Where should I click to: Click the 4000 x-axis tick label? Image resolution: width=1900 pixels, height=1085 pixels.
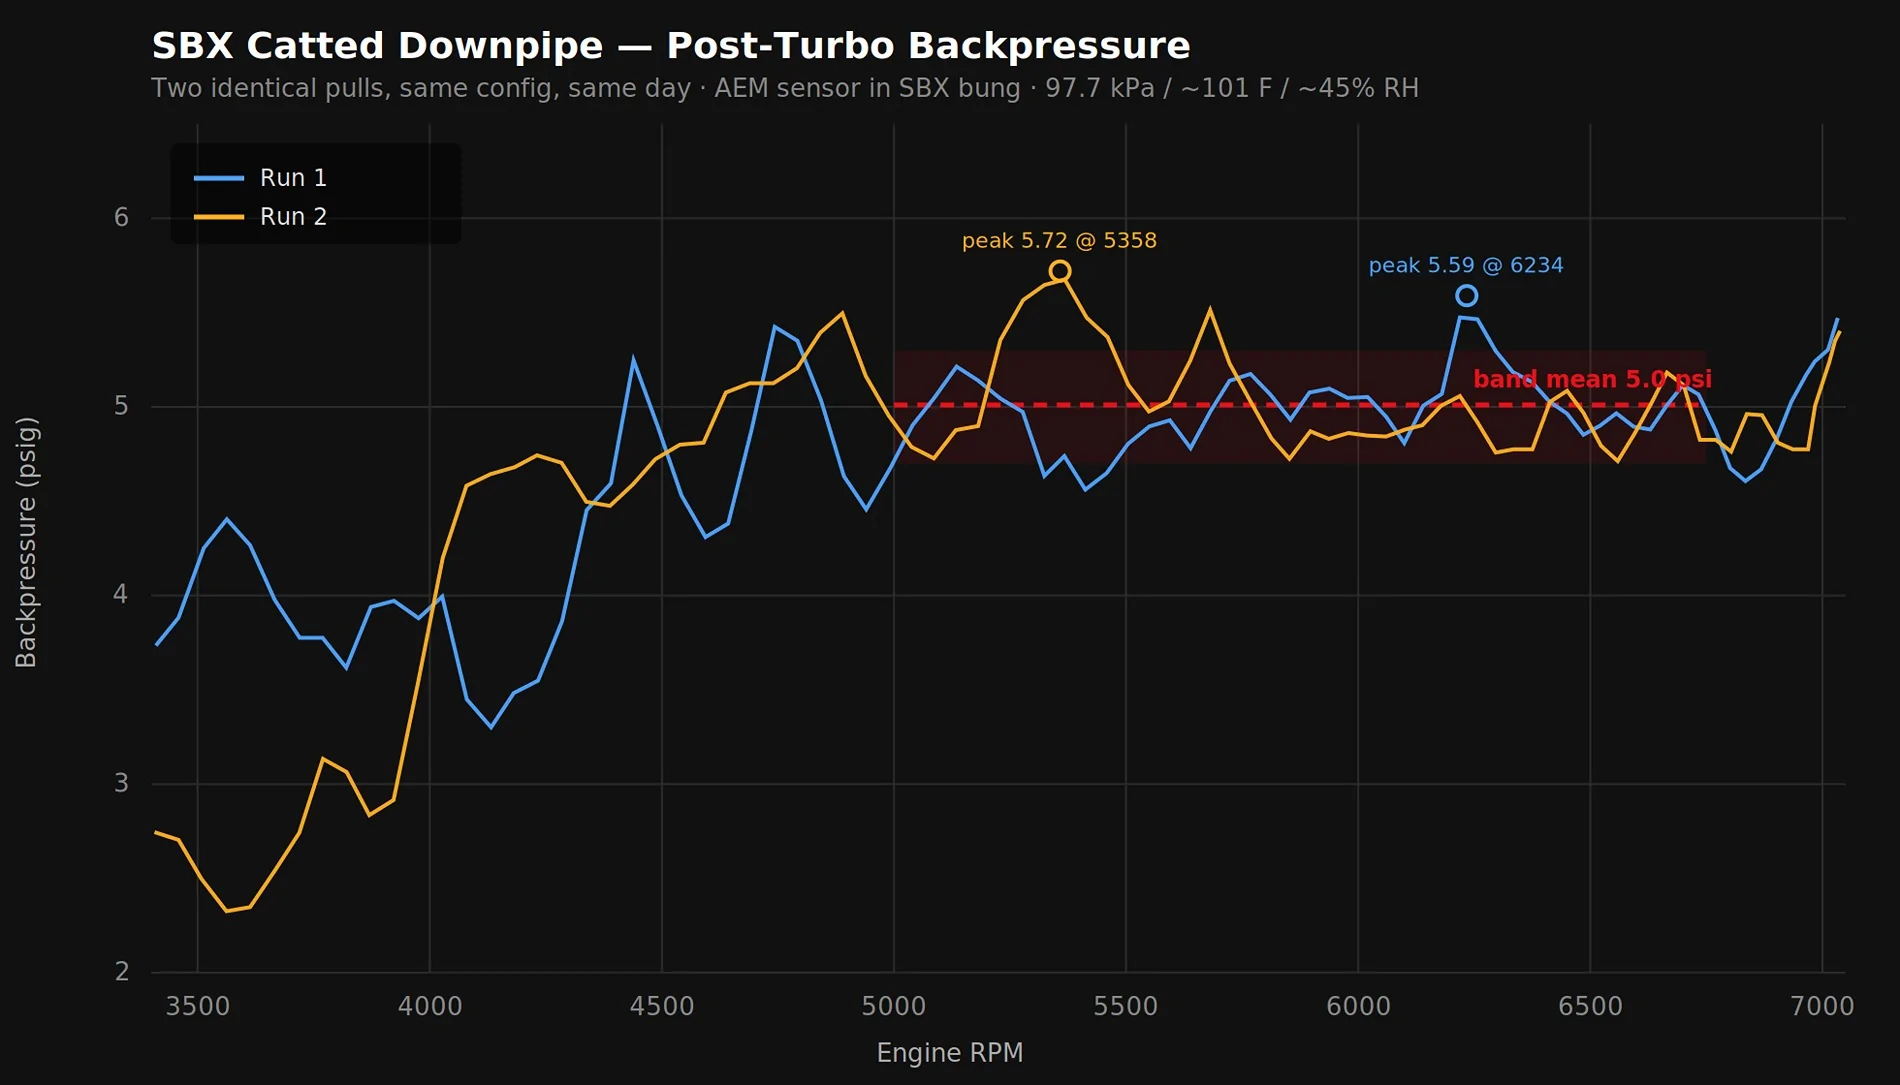click(430, 1006)
